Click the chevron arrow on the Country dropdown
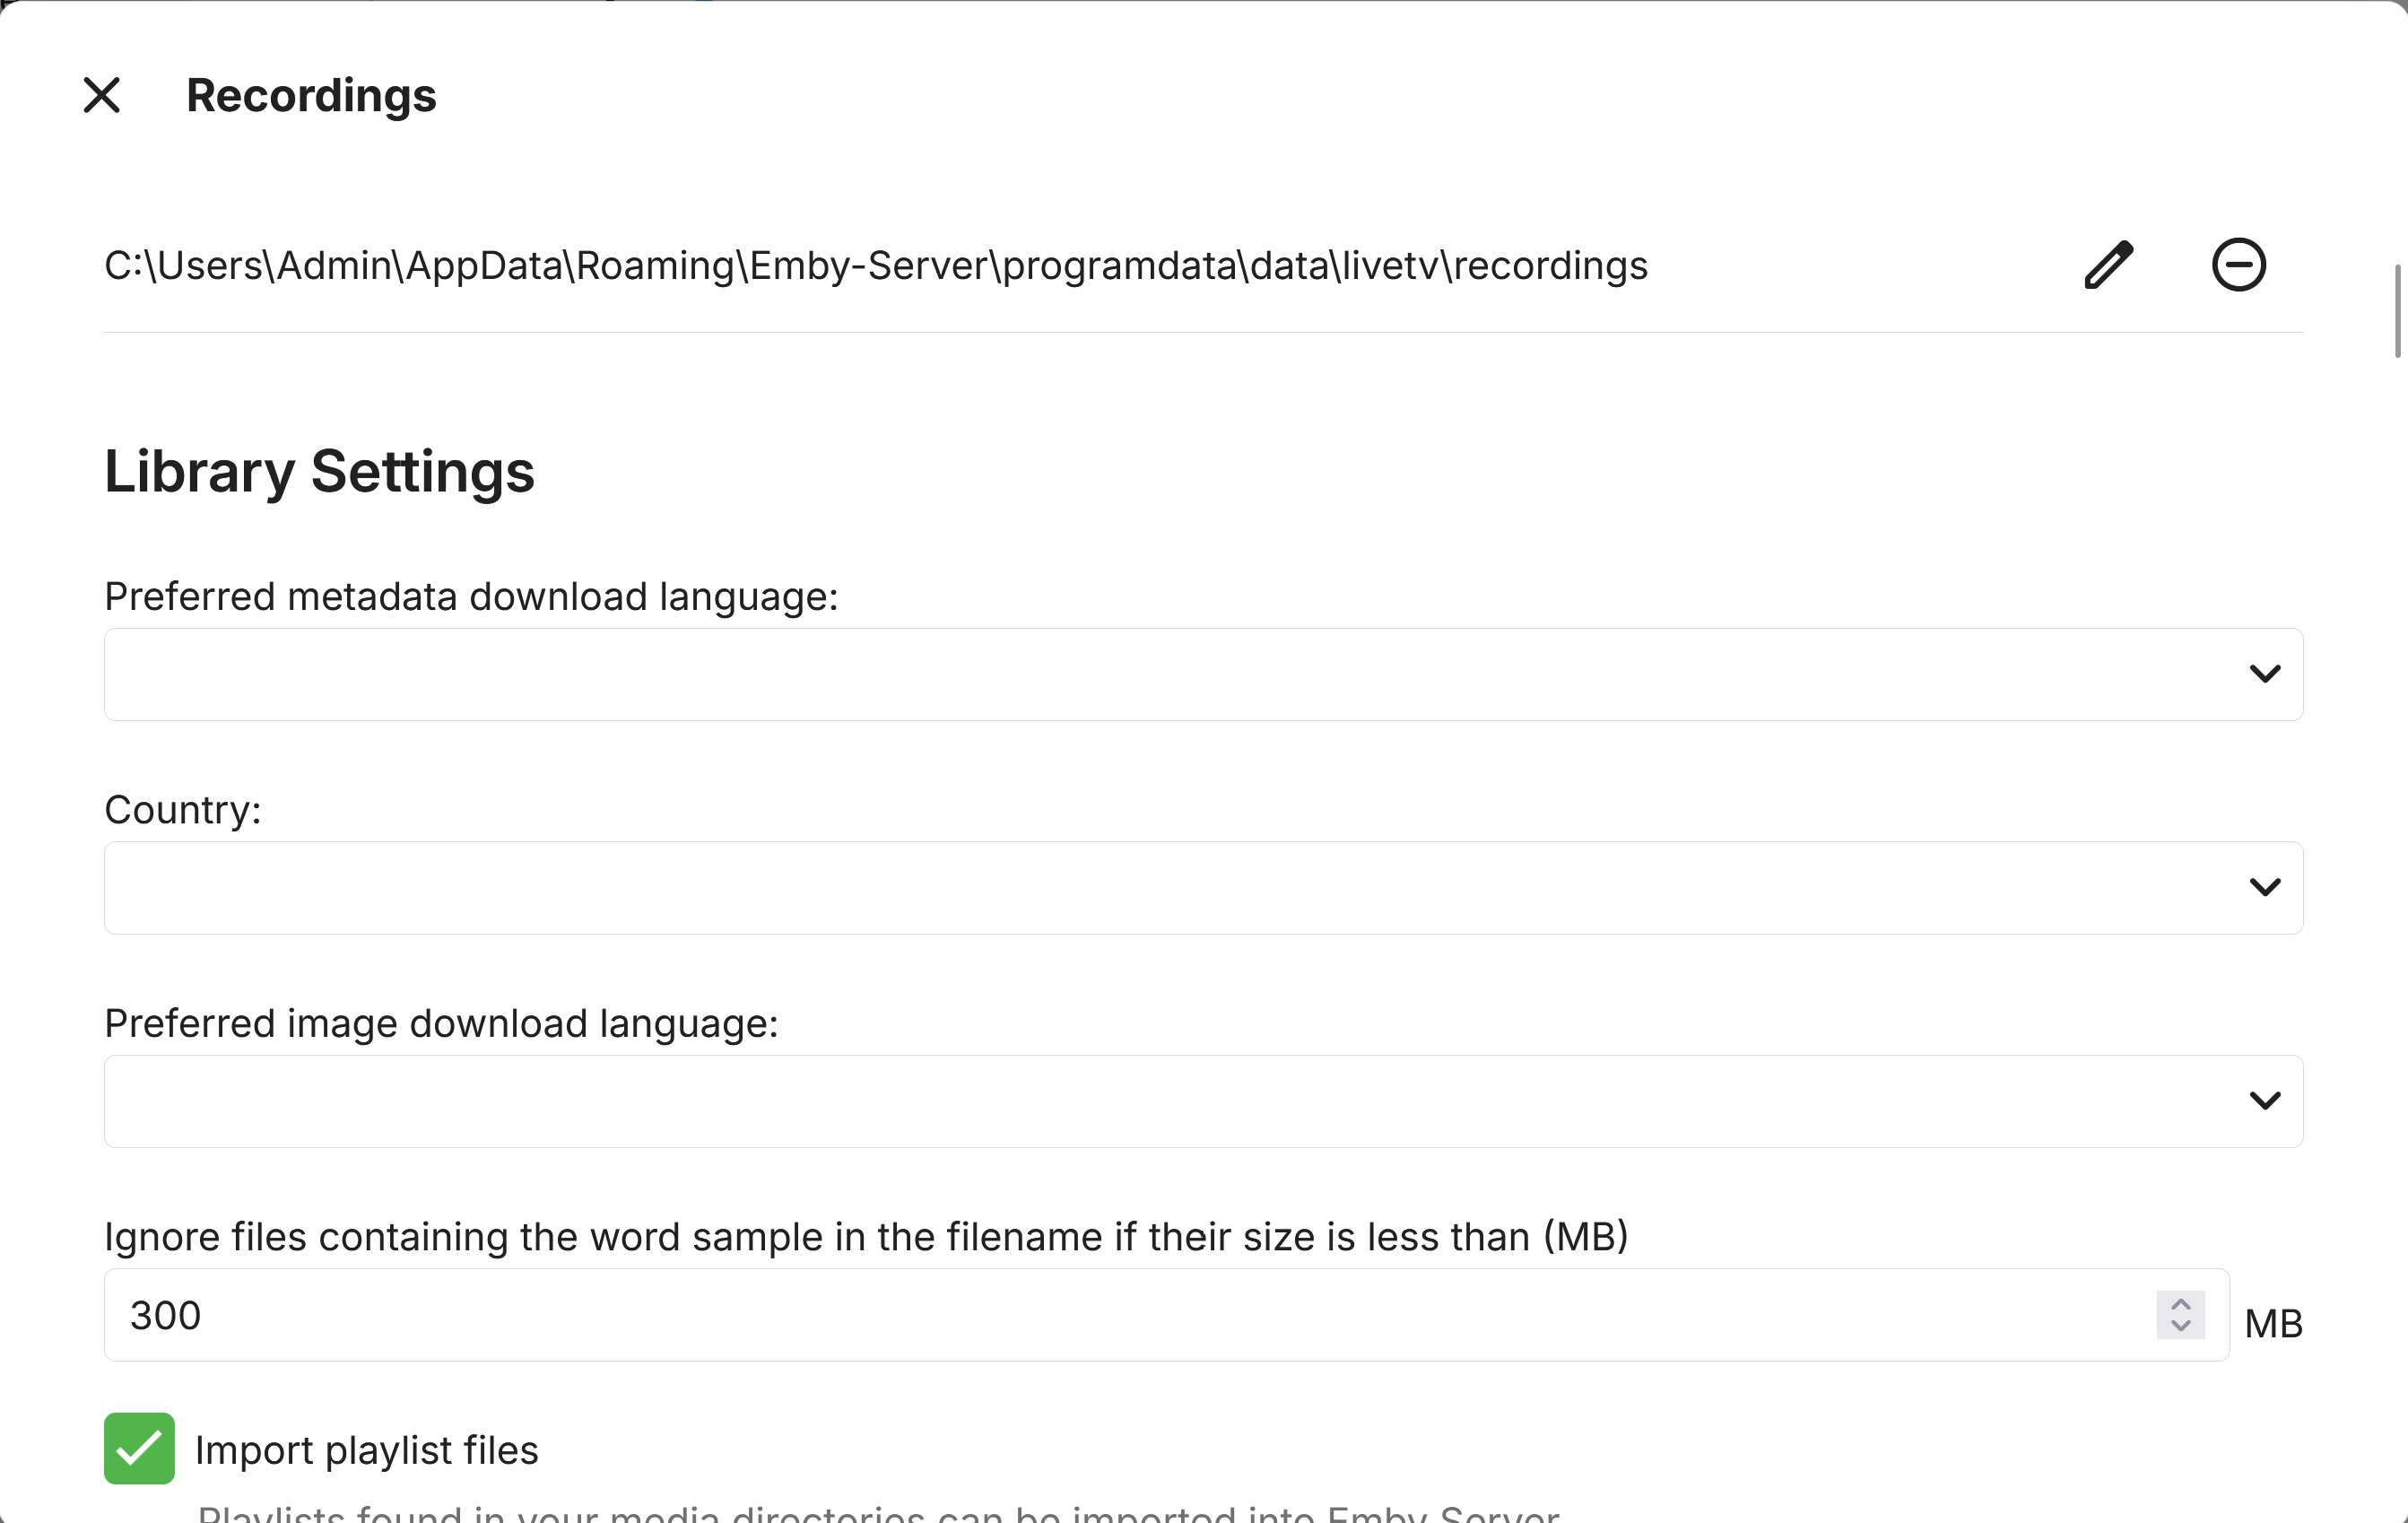Viewport: 2408px width, 1523px height. (2264, 887)
